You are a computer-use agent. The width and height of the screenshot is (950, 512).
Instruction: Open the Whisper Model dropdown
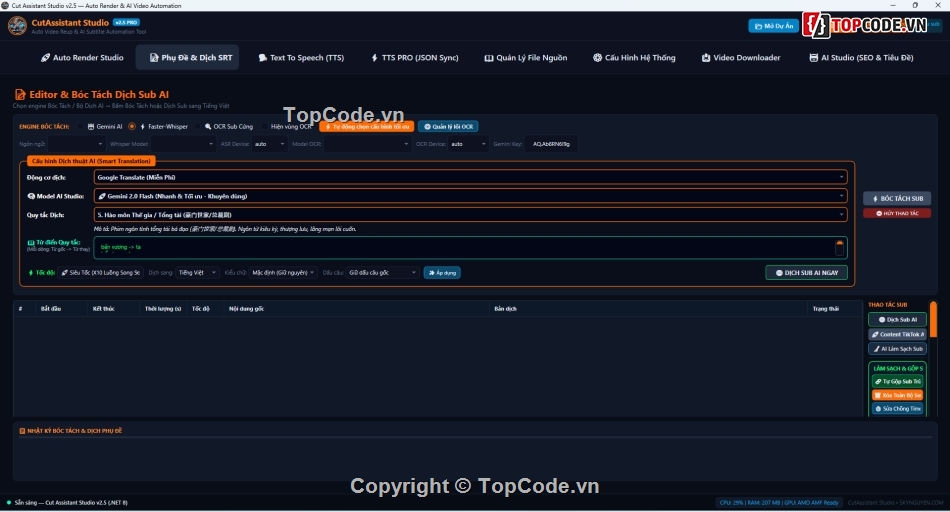coord(183,144)
